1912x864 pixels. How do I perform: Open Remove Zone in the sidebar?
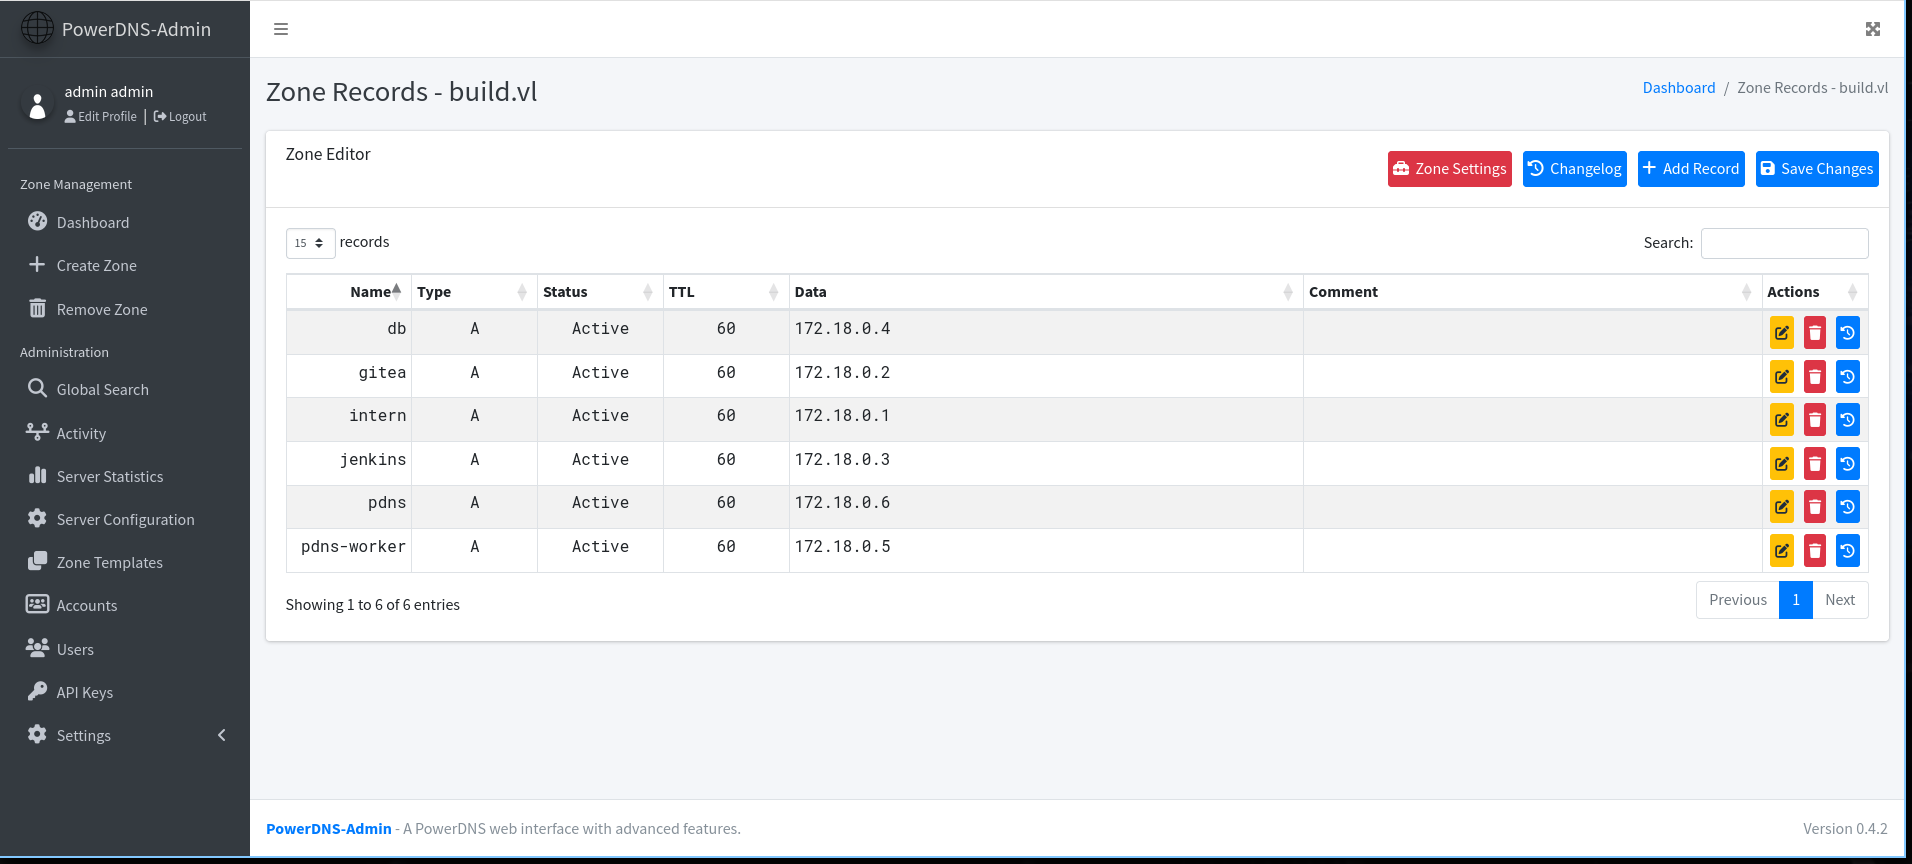point(125,309)
